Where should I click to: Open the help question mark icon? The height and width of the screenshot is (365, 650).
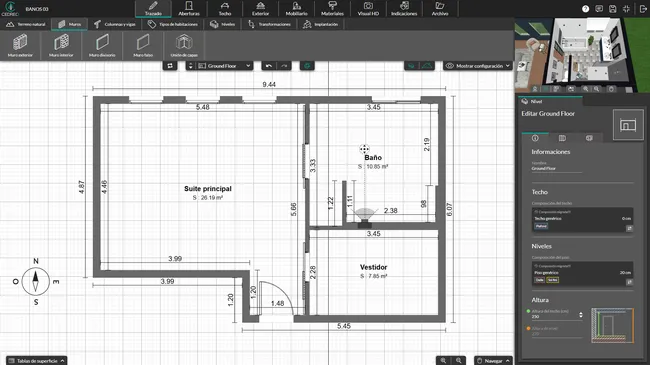(x=585, y=9)
